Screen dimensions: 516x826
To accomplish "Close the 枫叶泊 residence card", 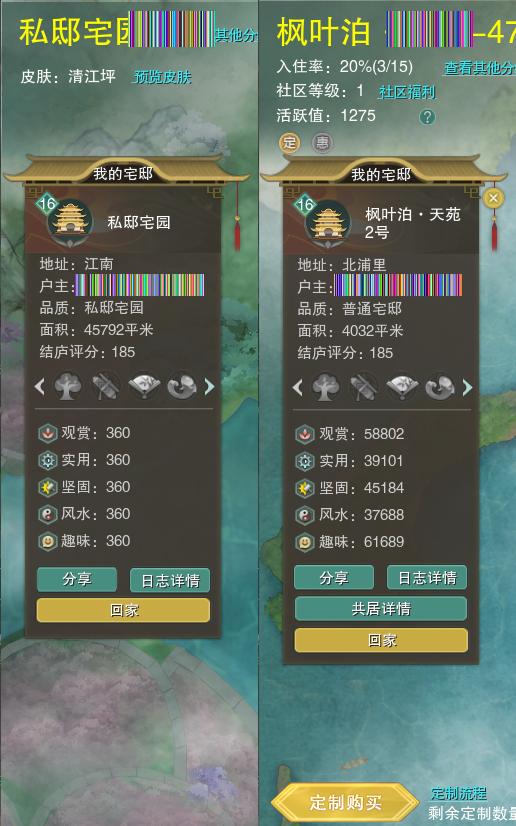I will [x=493, y=198].
